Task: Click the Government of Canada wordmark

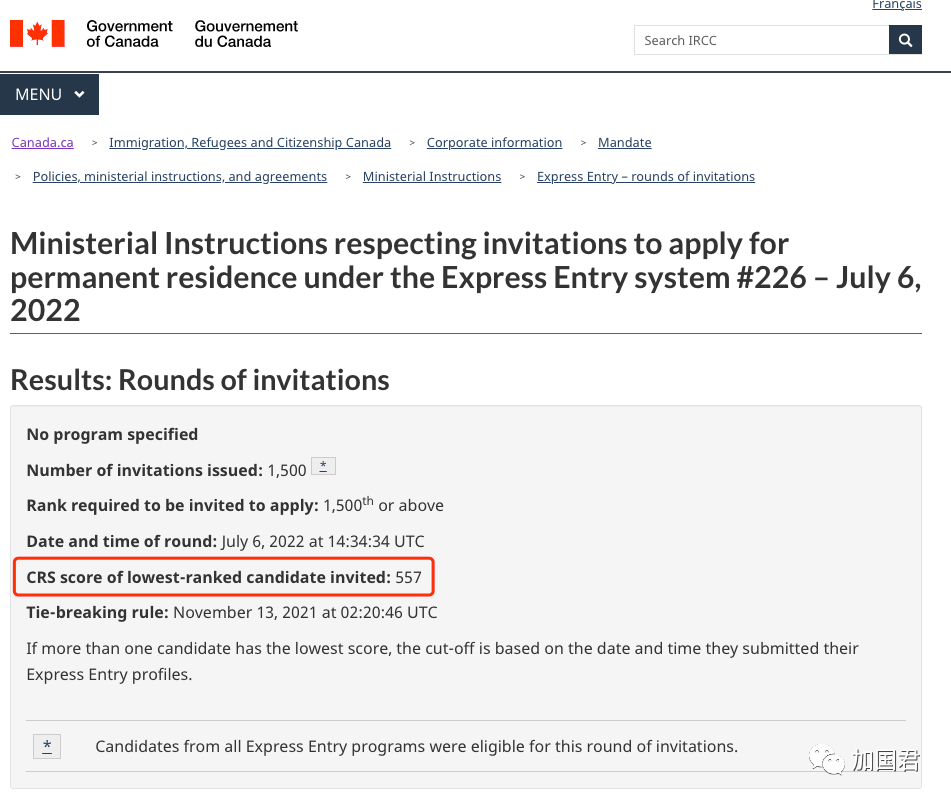Action: (129, 34)
